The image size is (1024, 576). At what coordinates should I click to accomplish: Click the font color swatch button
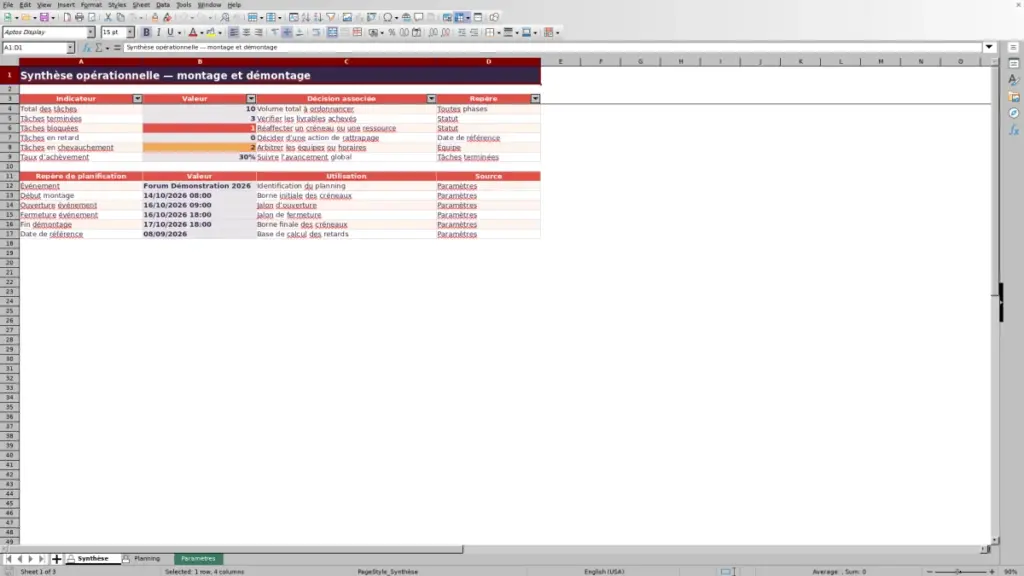[x=193, y=33]
